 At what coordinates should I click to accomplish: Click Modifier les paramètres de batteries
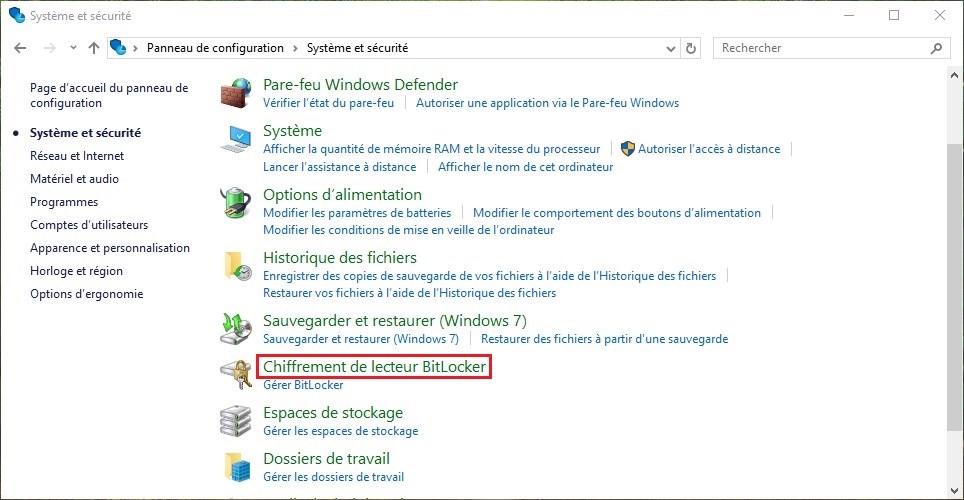tap(357, 213)
